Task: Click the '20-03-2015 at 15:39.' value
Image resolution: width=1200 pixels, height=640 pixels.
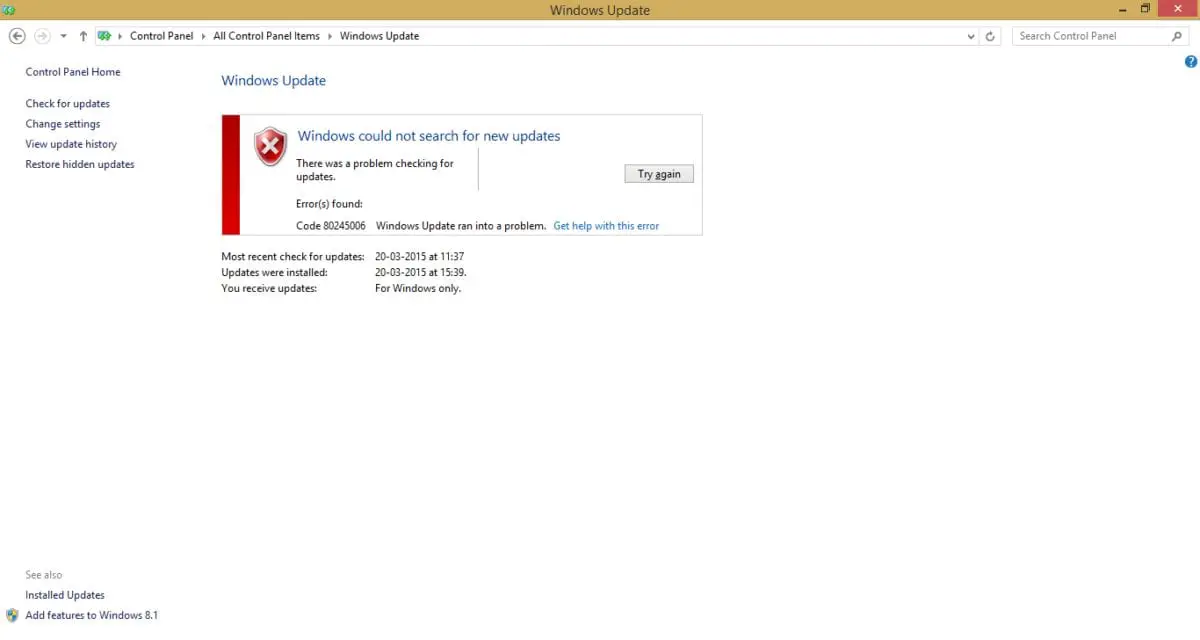Action: point(421,272)
